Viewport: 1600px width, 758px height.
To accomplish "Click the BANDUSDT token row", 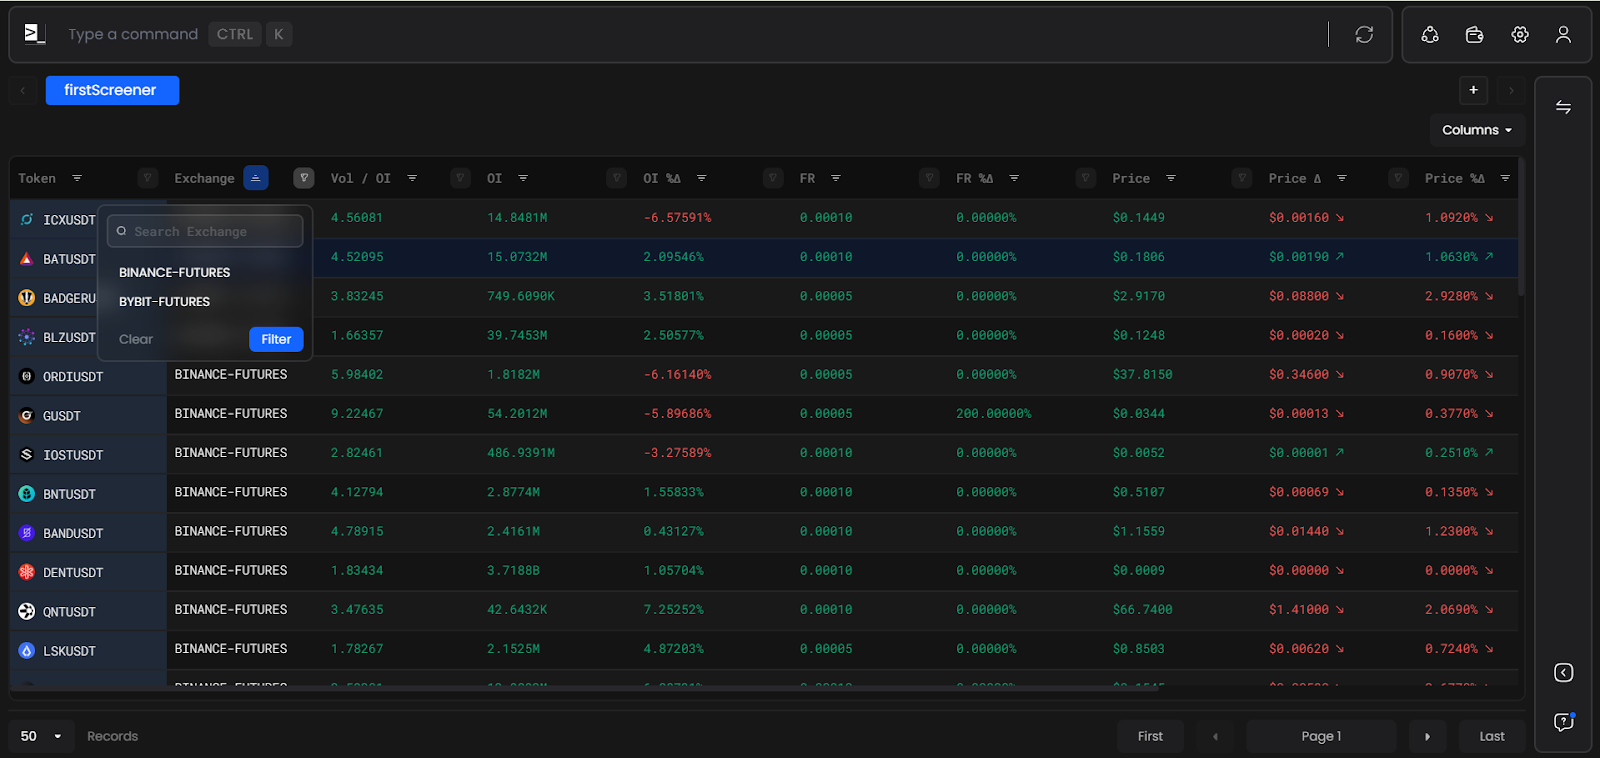I will tap(764, 532).
